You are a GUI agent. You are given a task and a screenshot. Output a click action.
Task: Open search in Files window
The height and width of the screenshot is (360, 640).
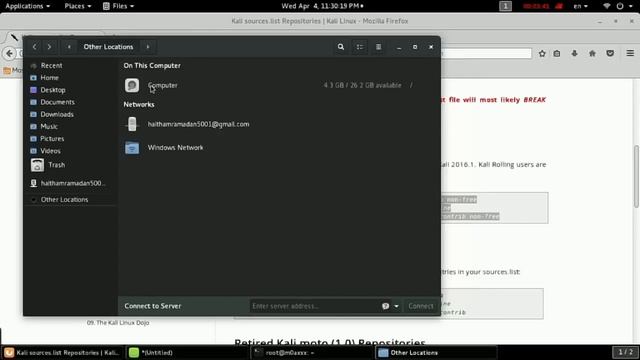coord(341,47)
